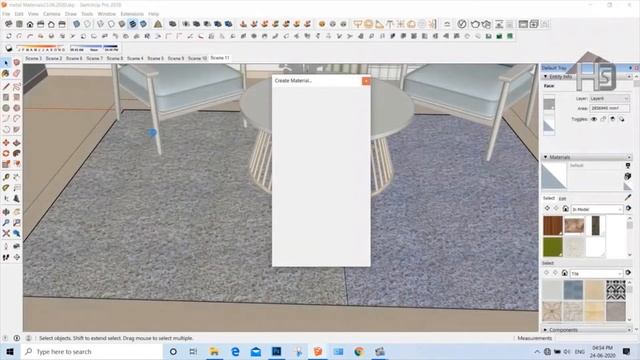Open Chrome from the taskbar
This screenshot has width=640, height=360.
(x=359, y=351)
